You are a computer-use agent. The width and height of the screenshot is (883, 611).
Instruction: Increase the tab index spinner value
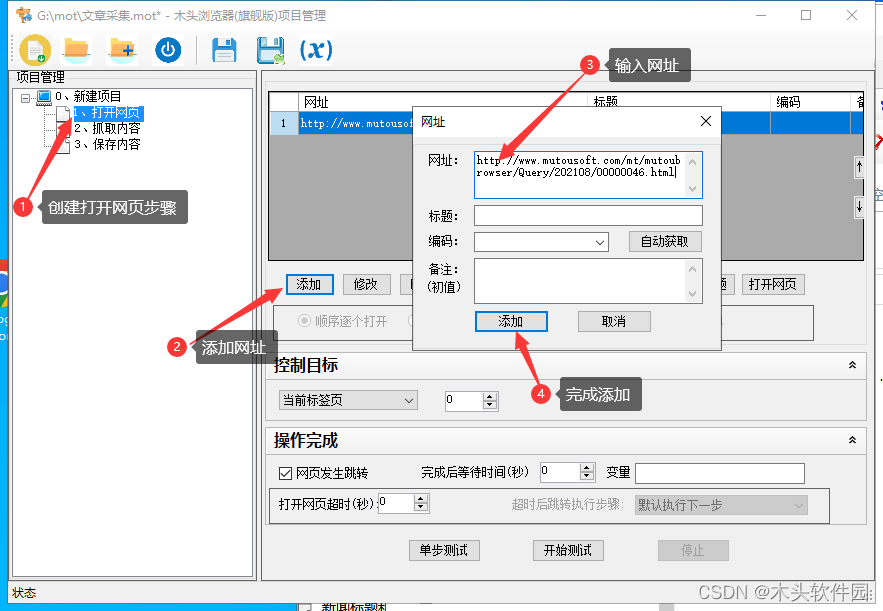pyautogui.click(x=490, y=396)
